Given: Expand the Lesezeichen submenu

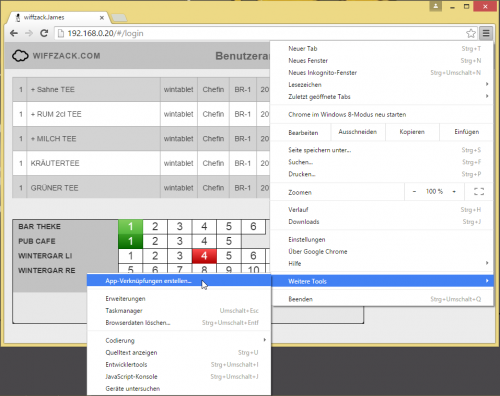Looking at the screenshot, I should [381, 85].
